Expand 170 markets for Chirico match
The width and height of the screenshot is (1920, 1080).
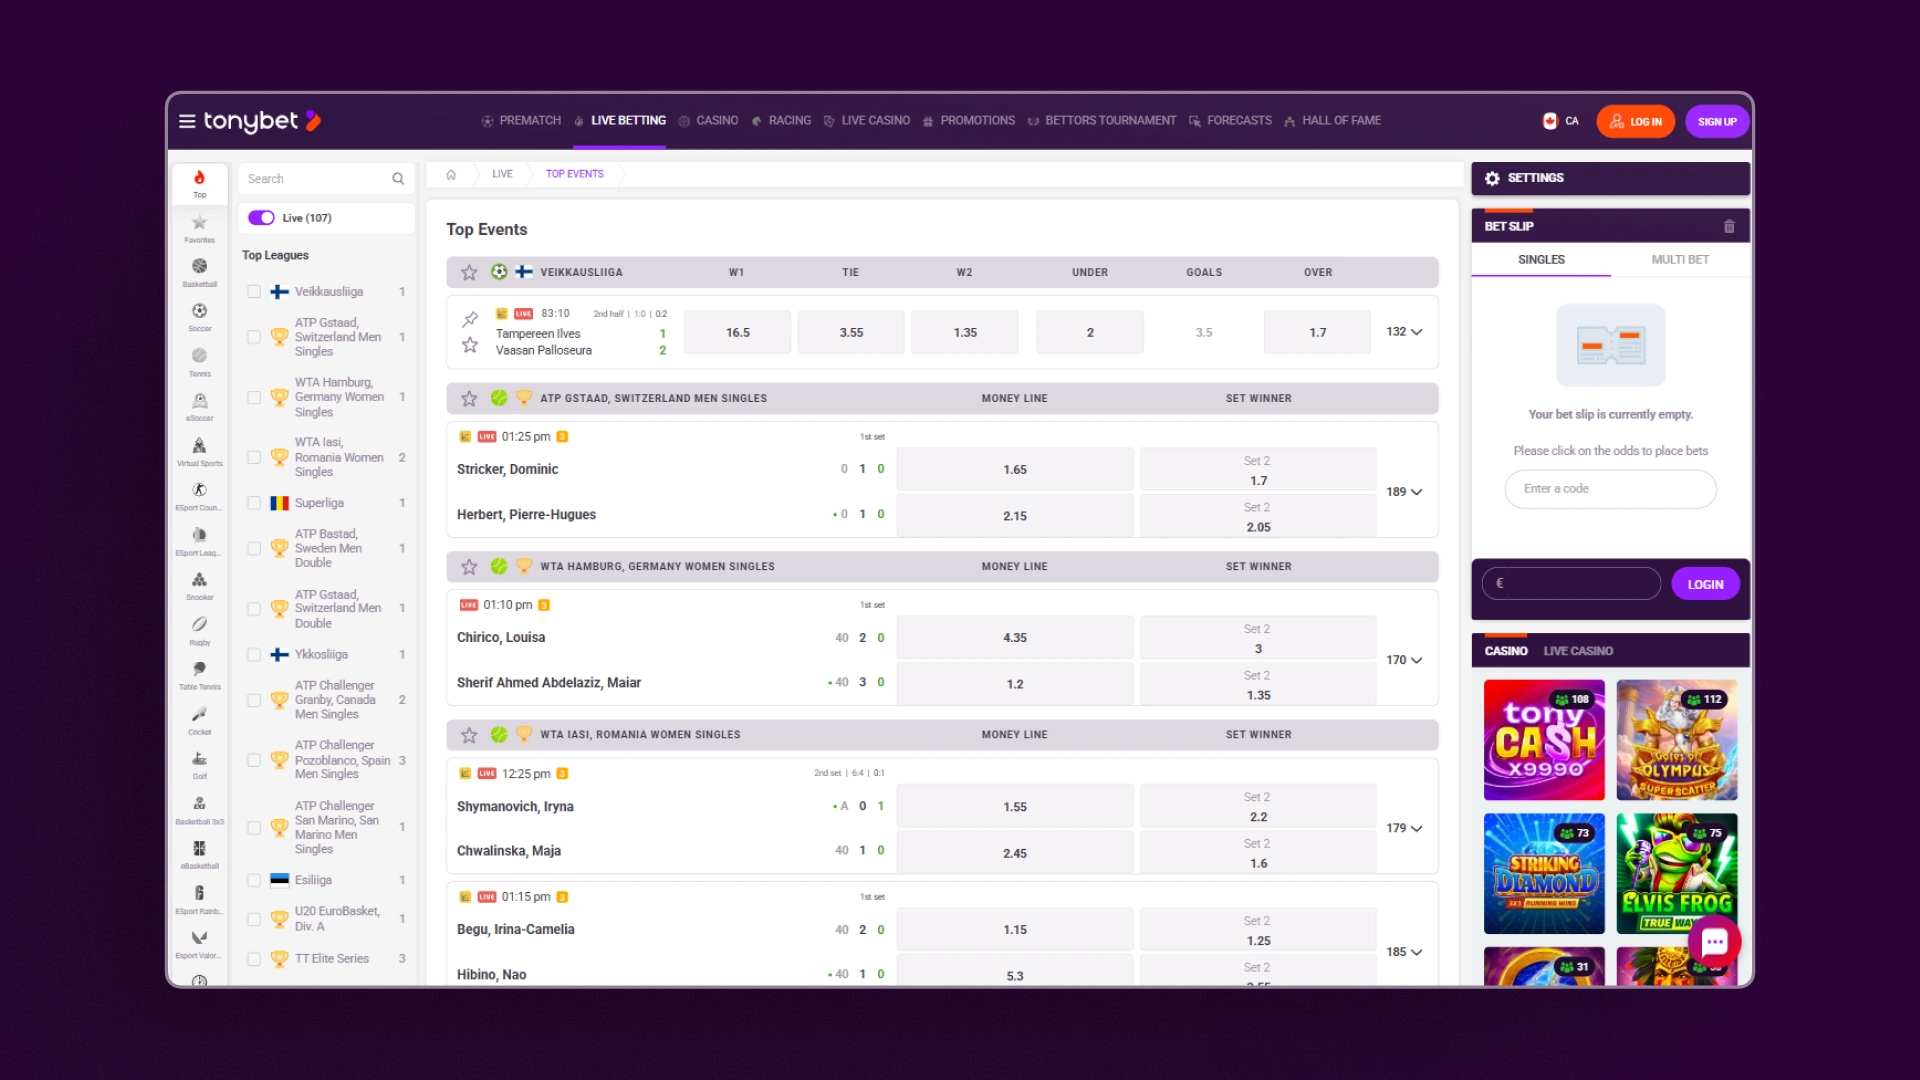(1404, 660)
